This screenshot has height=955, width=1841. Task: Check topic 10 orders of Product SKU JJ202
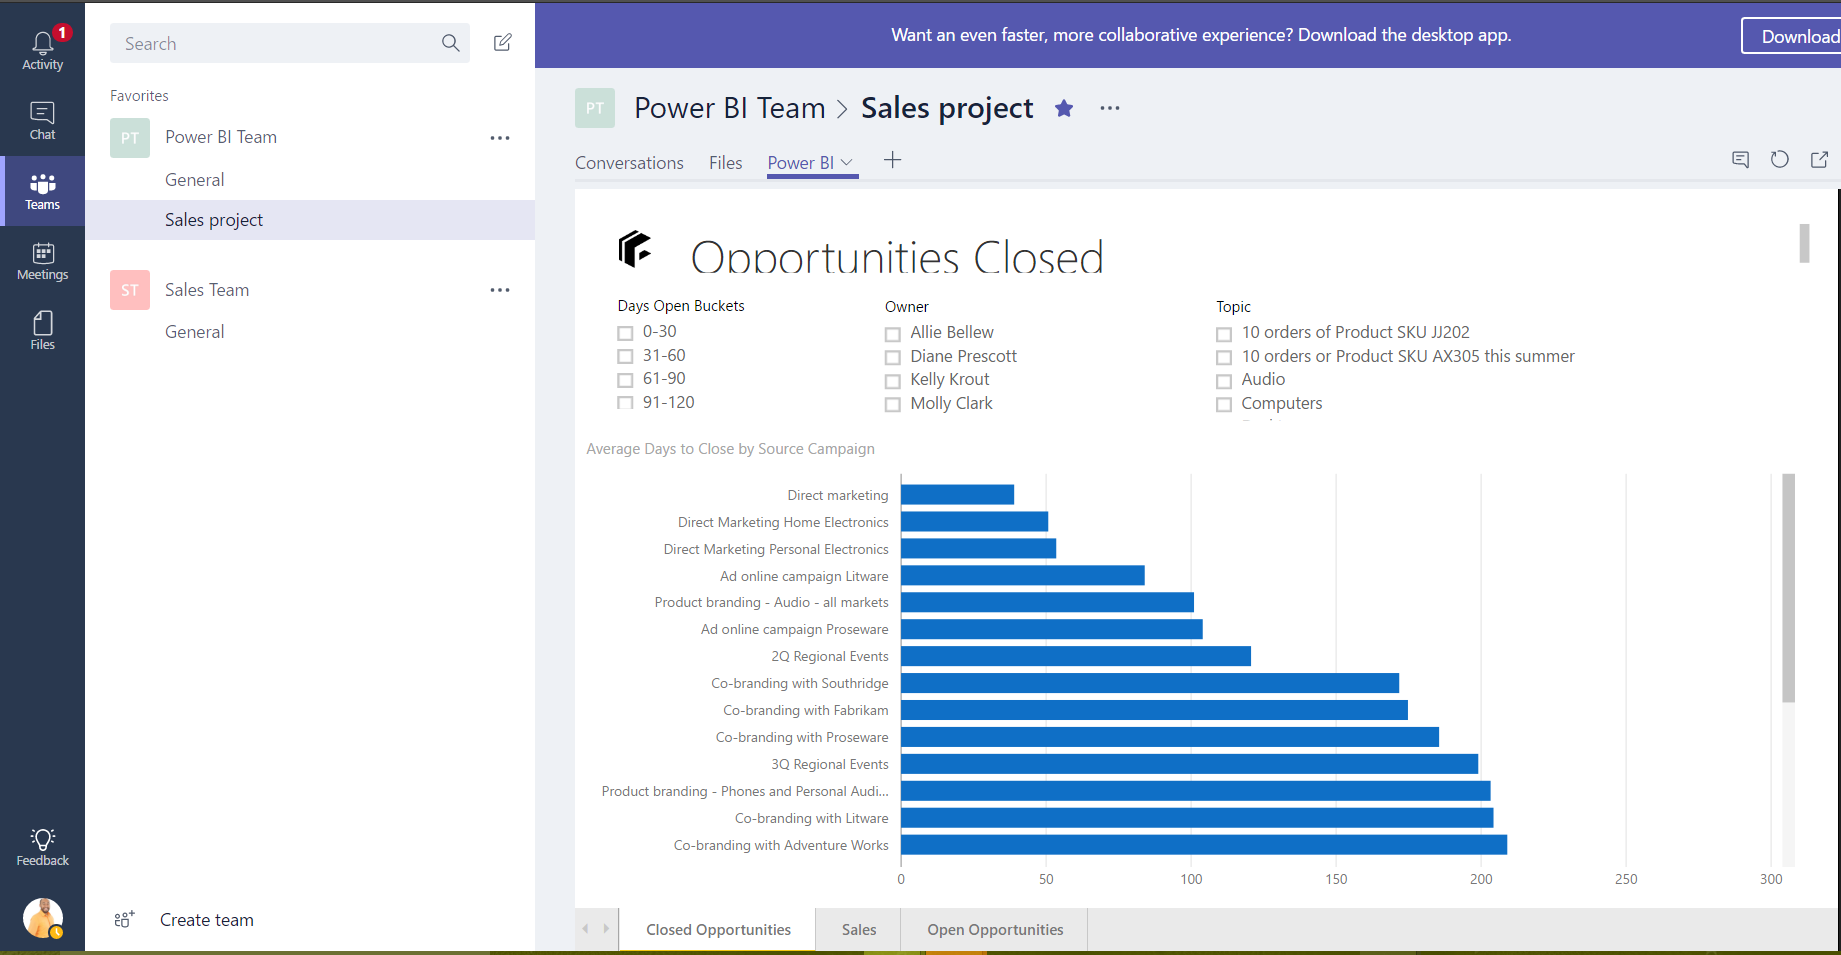coord(1224,334)
